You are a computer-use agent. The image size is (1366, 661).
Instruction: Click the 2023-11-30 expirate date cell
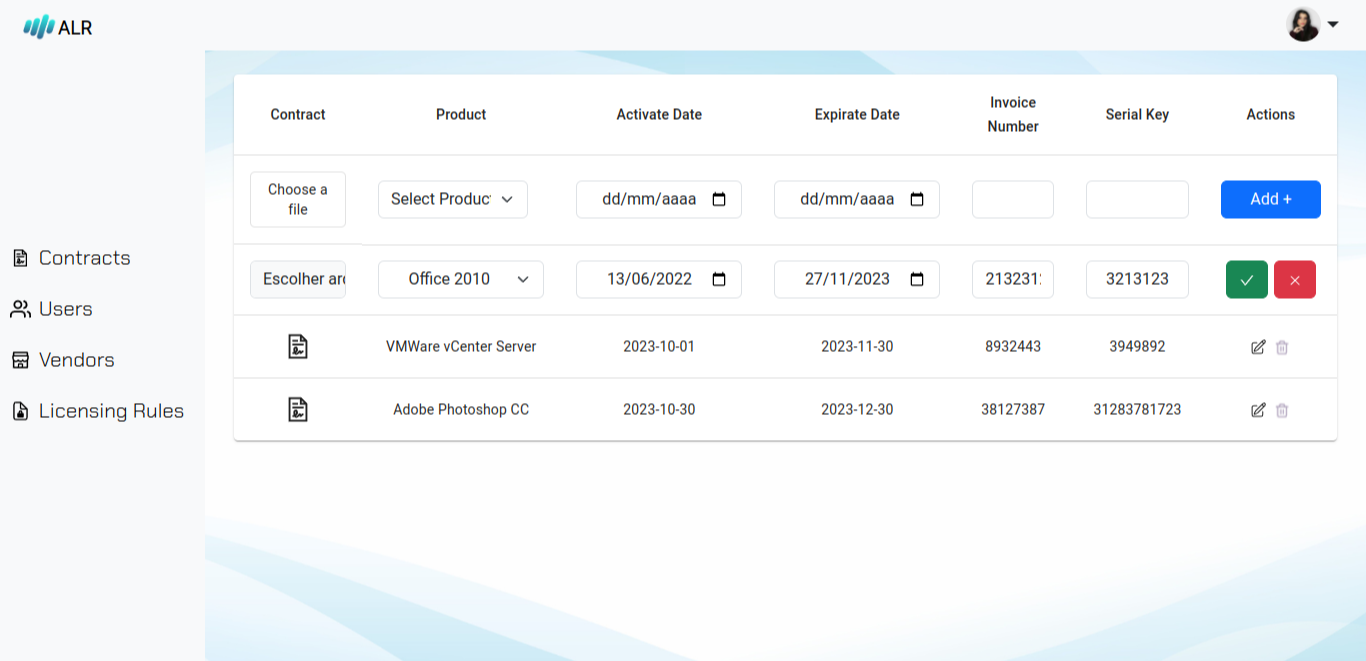coord(857,347)
